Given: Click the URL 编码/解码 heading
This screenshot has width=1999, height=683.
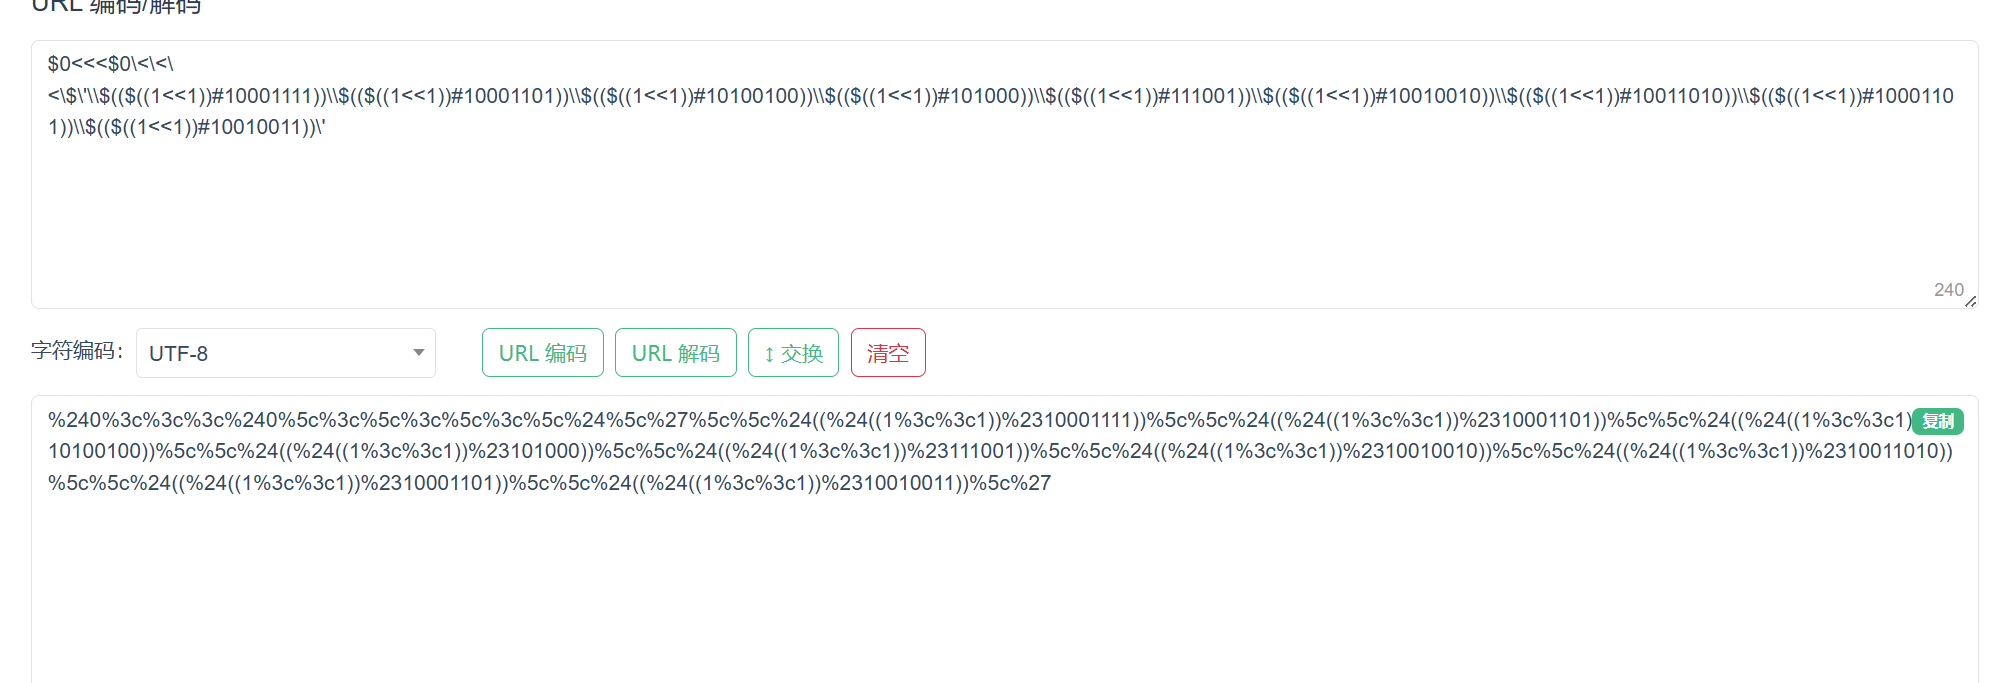Looking at the screenshot, I should point(116,6).
